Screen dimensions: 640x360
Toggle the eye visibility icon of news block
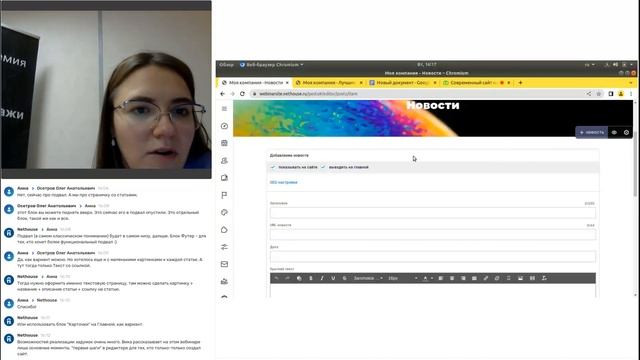click(614, 132)
